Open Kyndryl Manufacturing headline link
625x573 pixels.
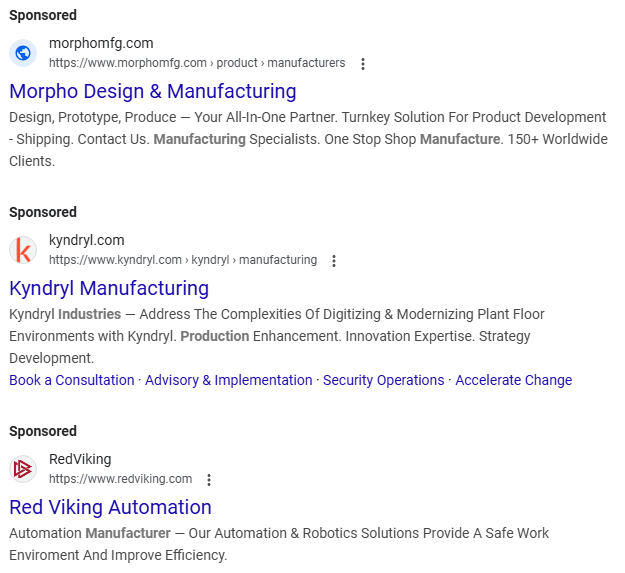point(109,288)
